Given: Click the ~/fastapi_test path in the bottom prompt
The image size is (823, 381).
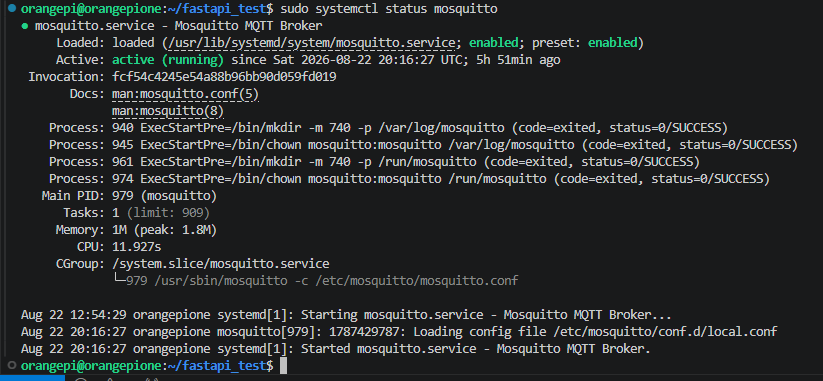Looking at the screenshot, I should point(217,365).
